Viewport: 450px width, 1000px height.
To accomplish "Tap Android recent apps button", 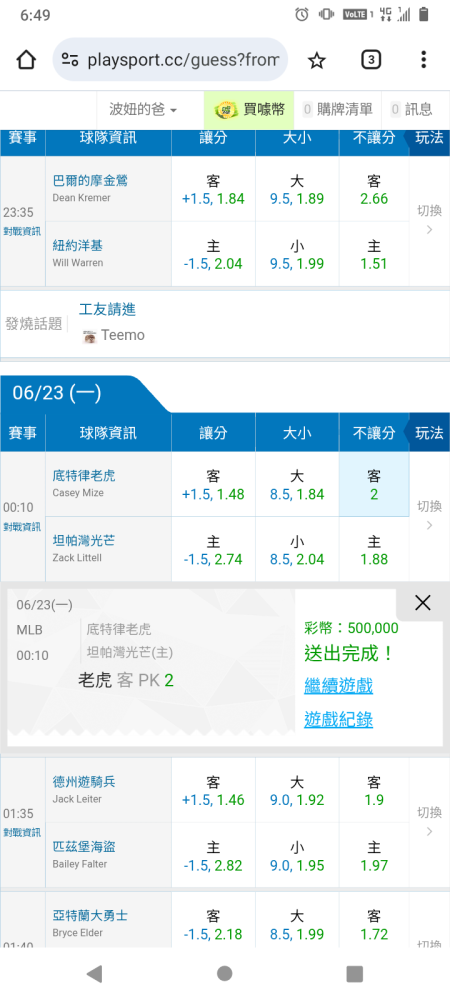I will (x=354, y=973).
